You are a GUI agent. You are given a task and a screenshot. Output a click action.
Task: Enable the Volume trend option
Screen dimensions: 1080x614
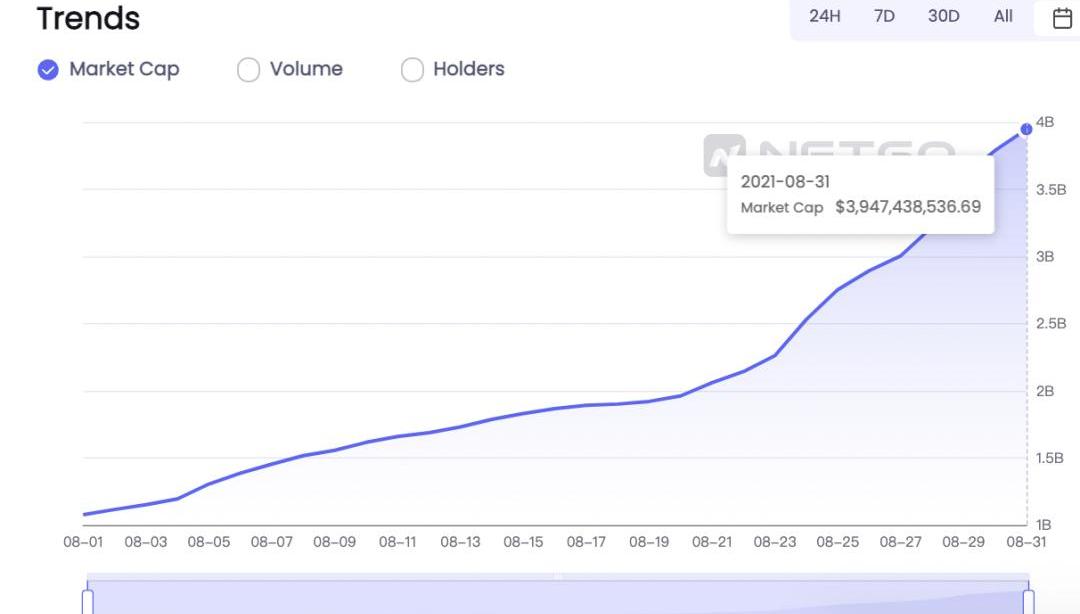[248, 69]
